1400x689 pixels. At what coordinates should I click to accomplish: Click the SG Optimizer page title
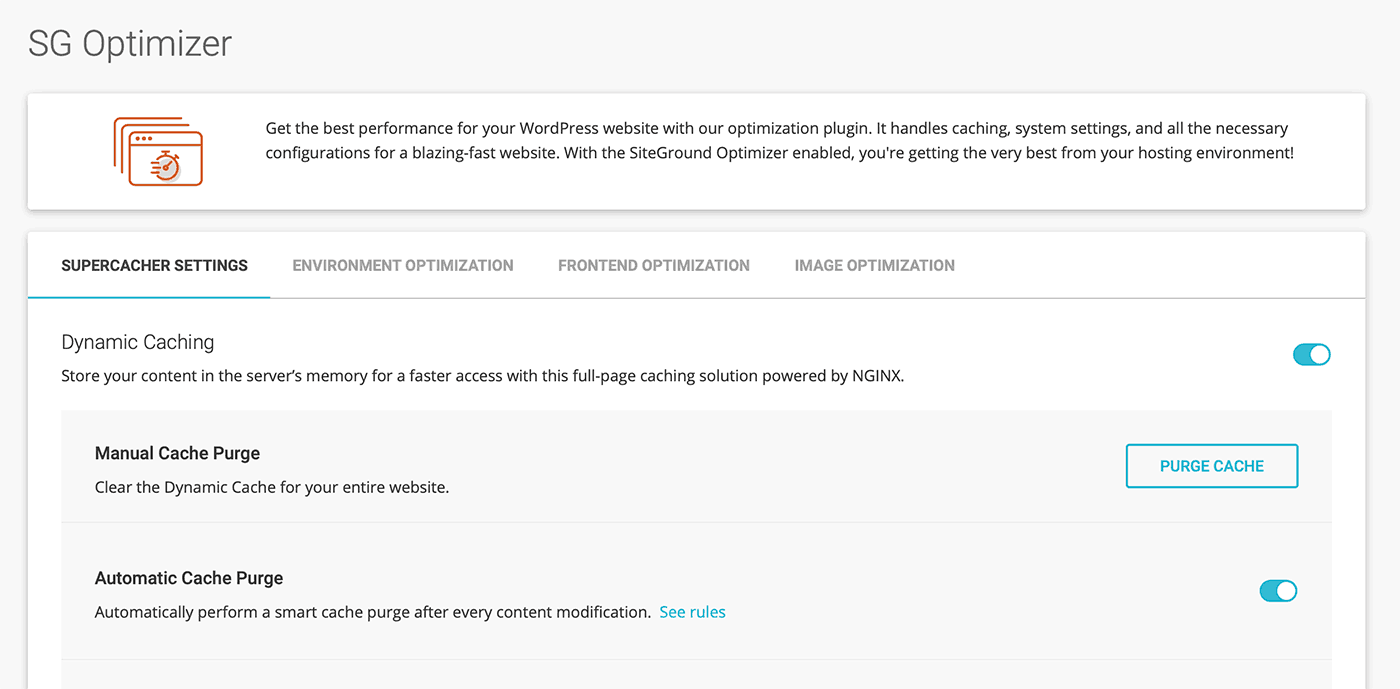click(130, 44)
